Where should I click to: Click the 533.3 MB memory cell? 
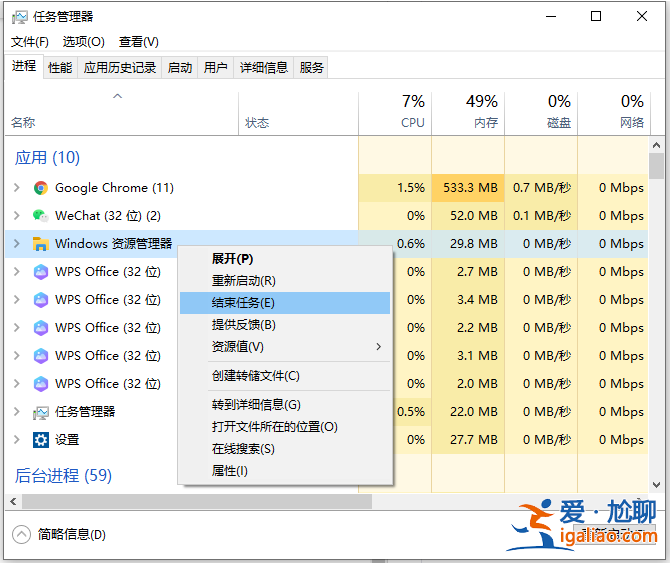[x=468, y=188]
